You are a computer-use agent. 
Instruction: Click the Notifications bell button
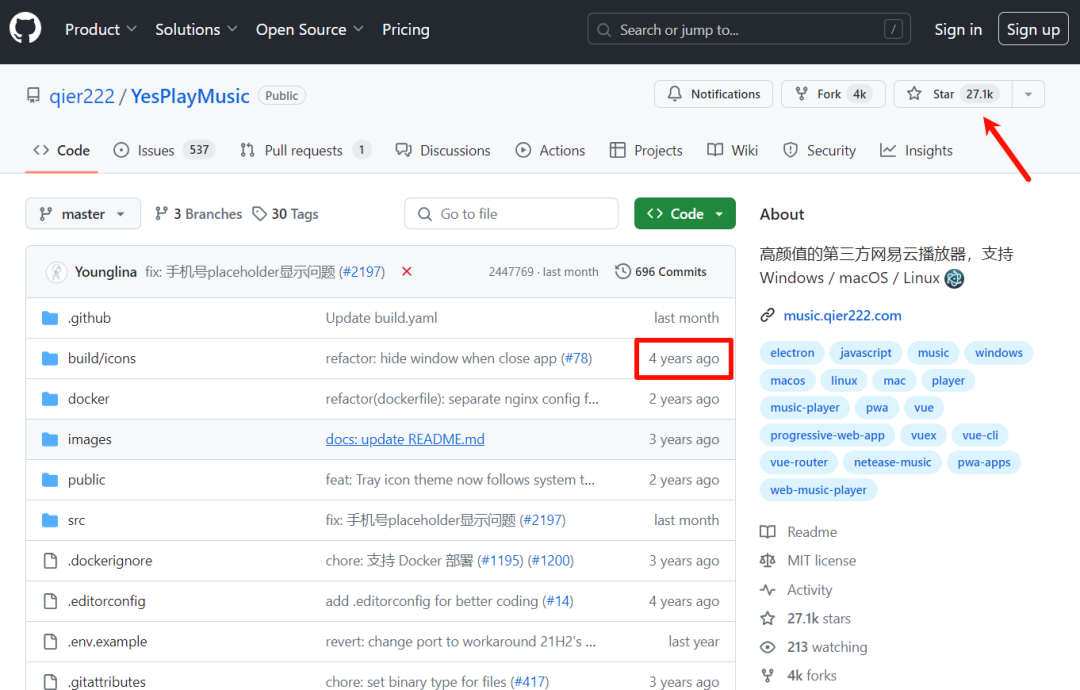[714, 94]
